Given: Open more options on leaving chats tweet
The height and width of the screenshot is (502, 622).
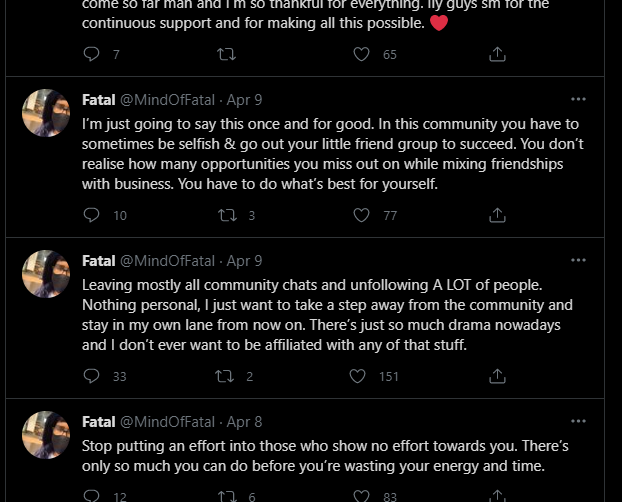Looking at the screenshot, I should click(x=578, y=260).
